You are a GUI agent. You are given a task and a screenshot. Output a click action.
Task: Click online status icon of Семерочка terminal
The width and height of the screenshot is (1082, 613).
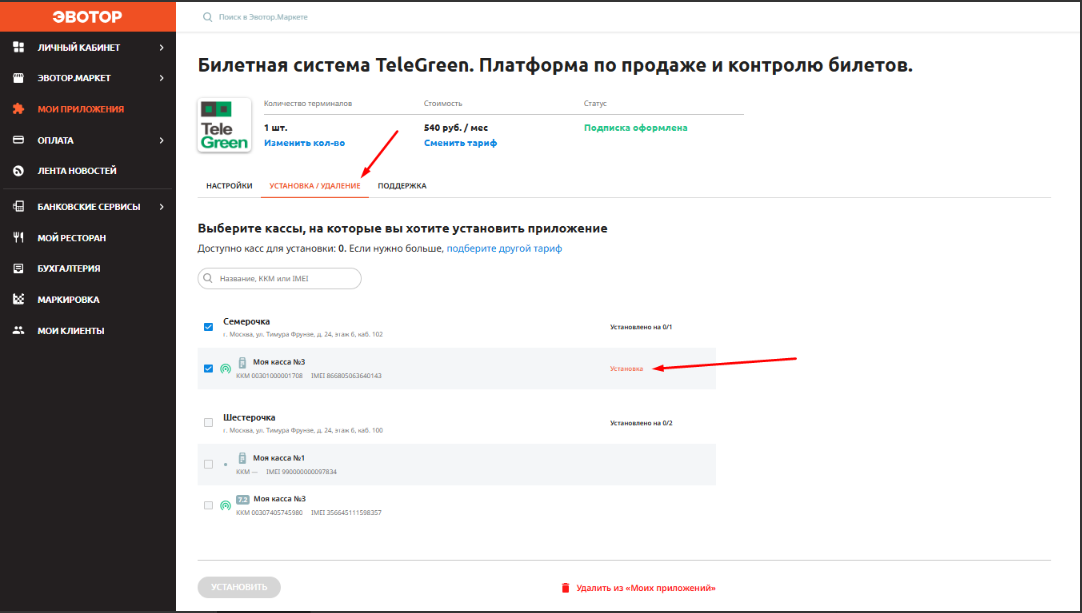click(225, 369)
